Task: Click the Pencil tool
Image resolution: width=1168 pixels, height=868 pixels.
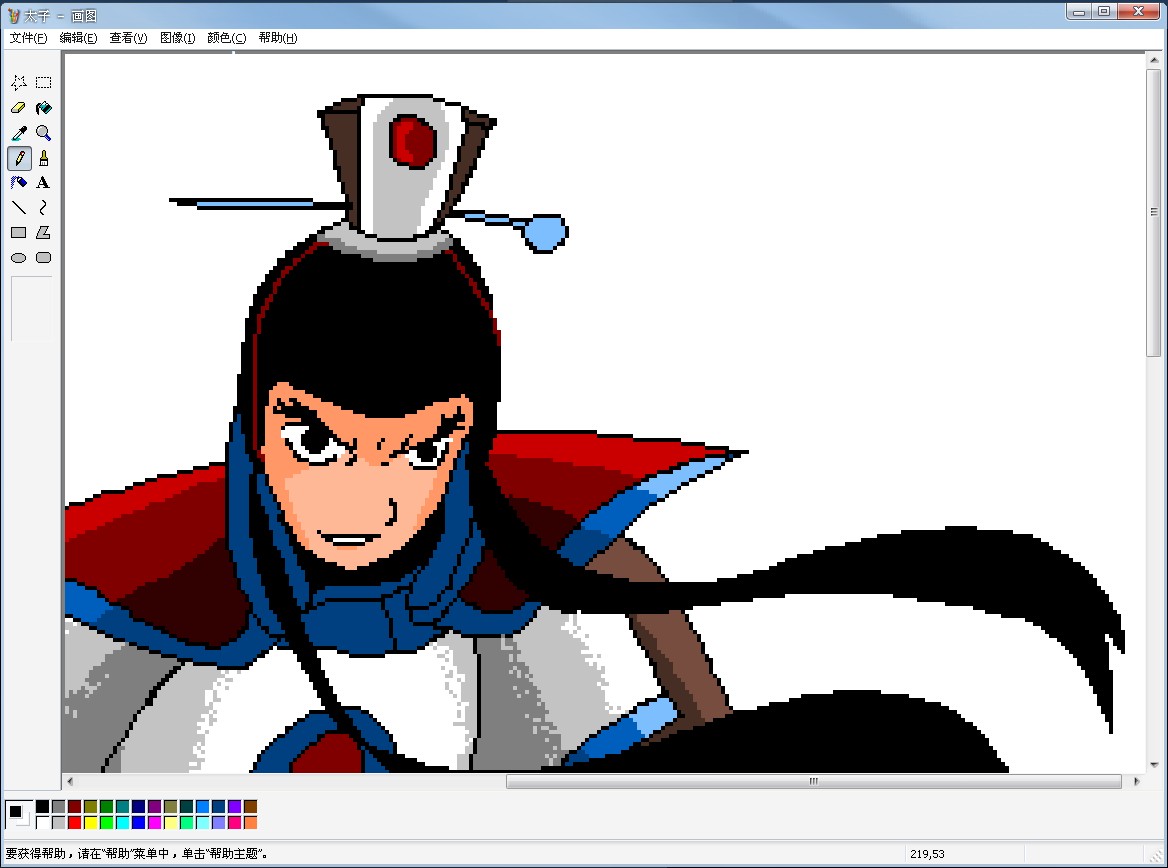Action: click(19, 158)
